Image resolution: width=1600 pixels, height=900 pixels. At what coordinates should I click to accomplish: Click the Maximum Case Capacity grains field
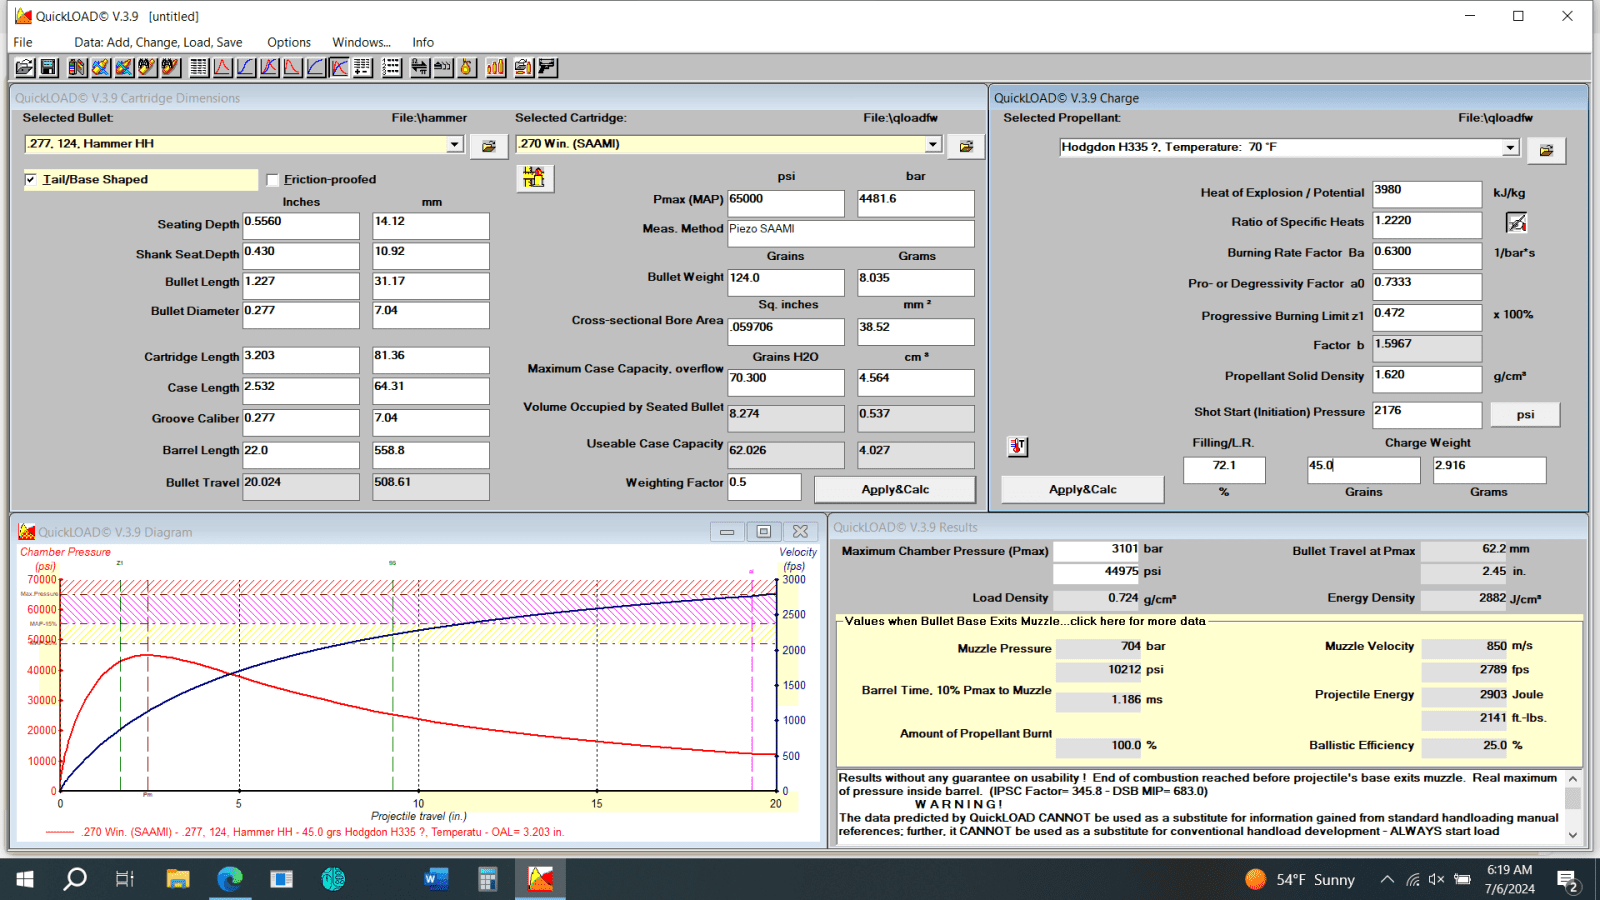(x=786, y=382)
